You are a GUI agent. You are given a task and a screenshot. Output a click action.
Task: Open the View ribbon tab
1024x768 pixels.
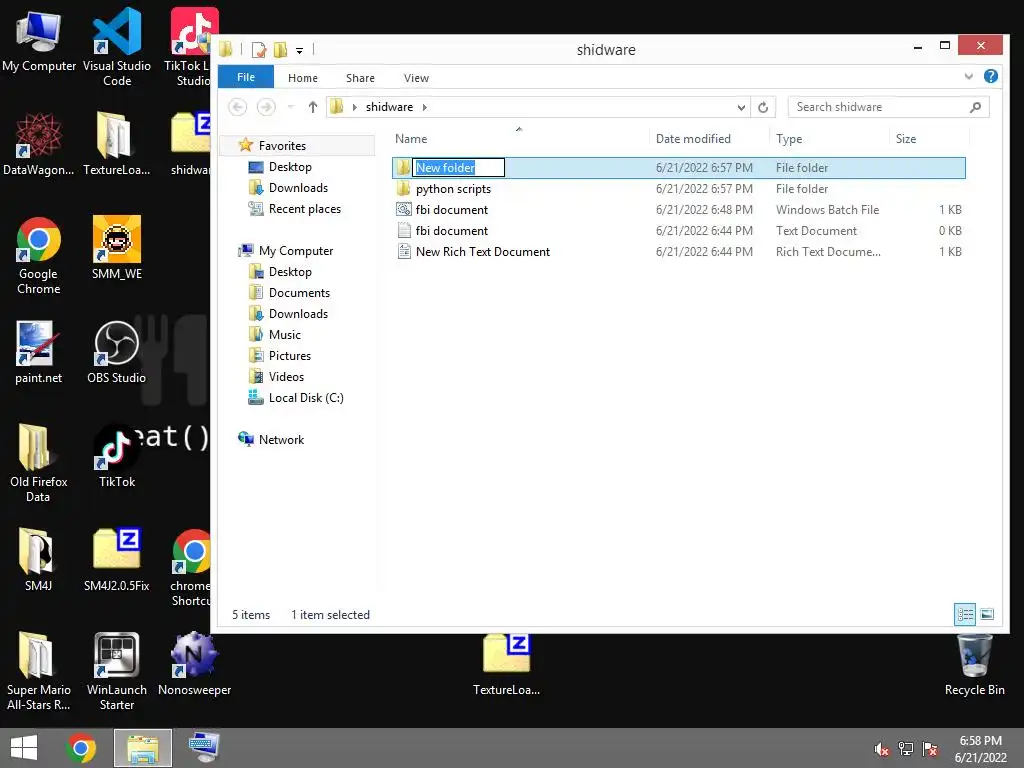pos(416,78)
